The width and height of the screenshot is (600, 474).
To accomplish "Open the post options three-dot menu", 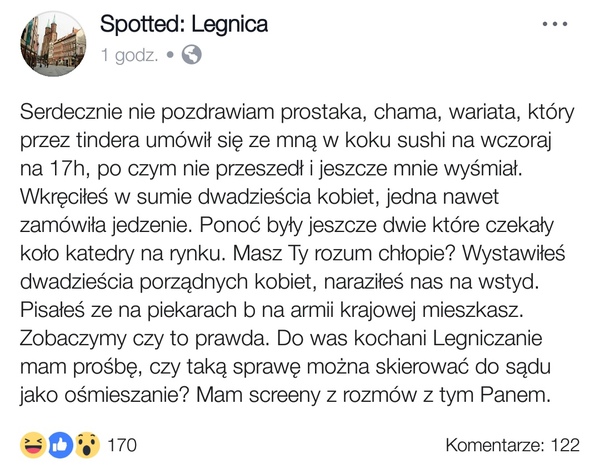I will (555, 23).
